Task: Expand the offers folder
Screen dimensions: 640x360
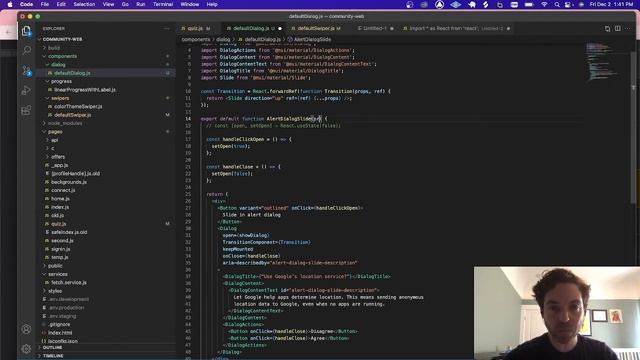Action: (58, 157)
